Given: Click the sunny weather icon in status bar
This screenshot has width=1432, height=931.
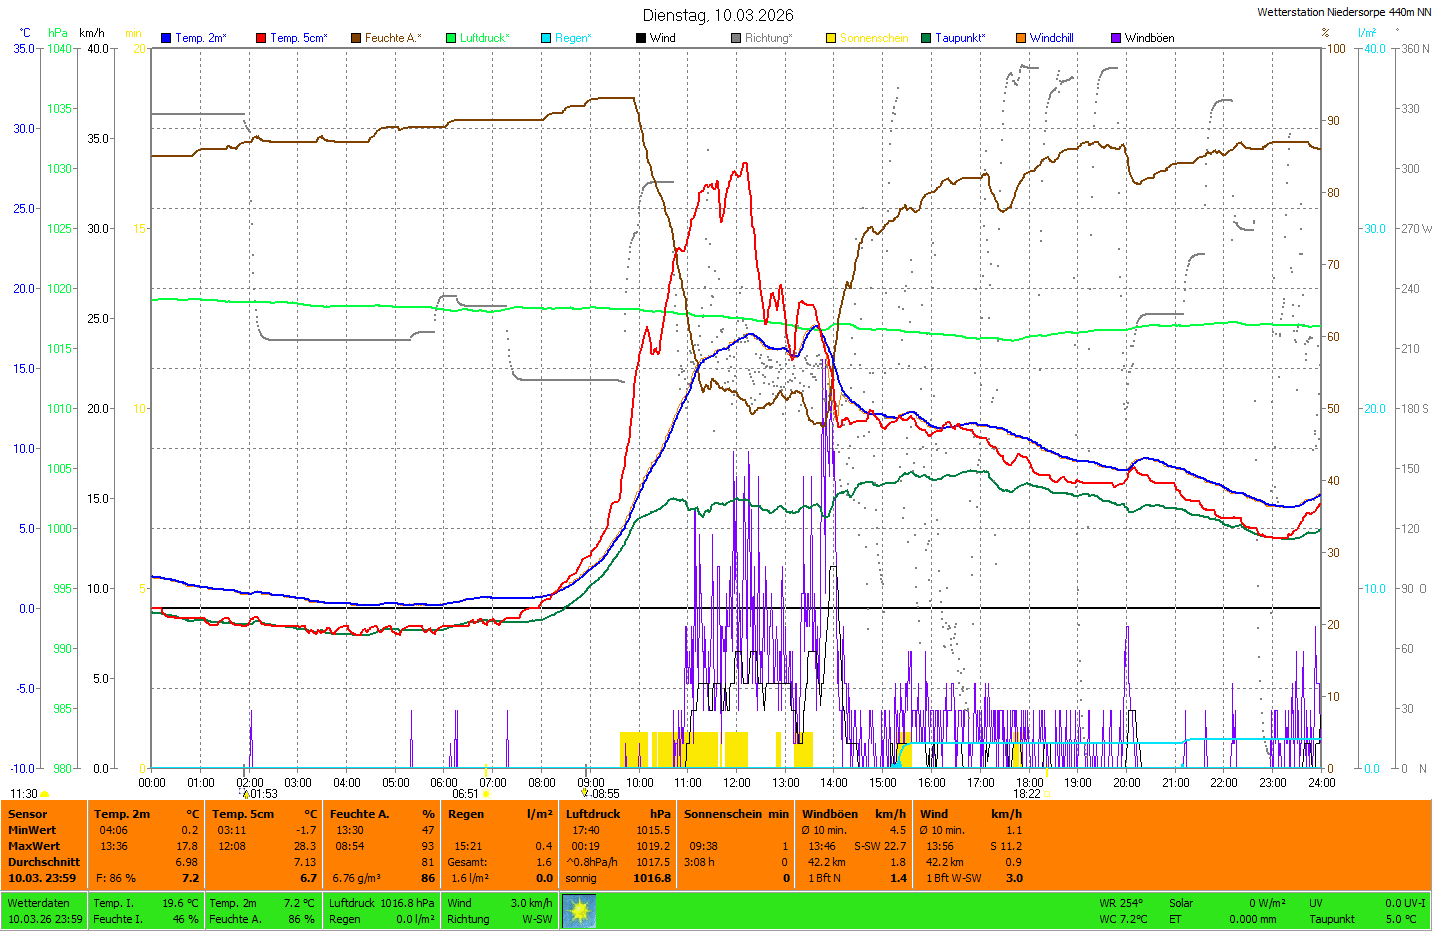Looking at the screenshot, I should tap(579, 911).
